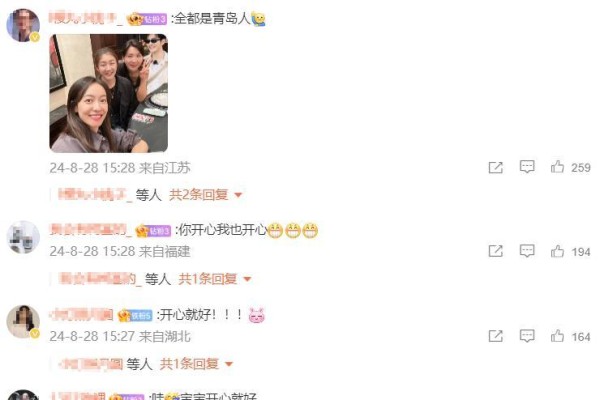Like the comment with 259 likes
Viewport: 600px width, 400px height.
pos(557,167)
